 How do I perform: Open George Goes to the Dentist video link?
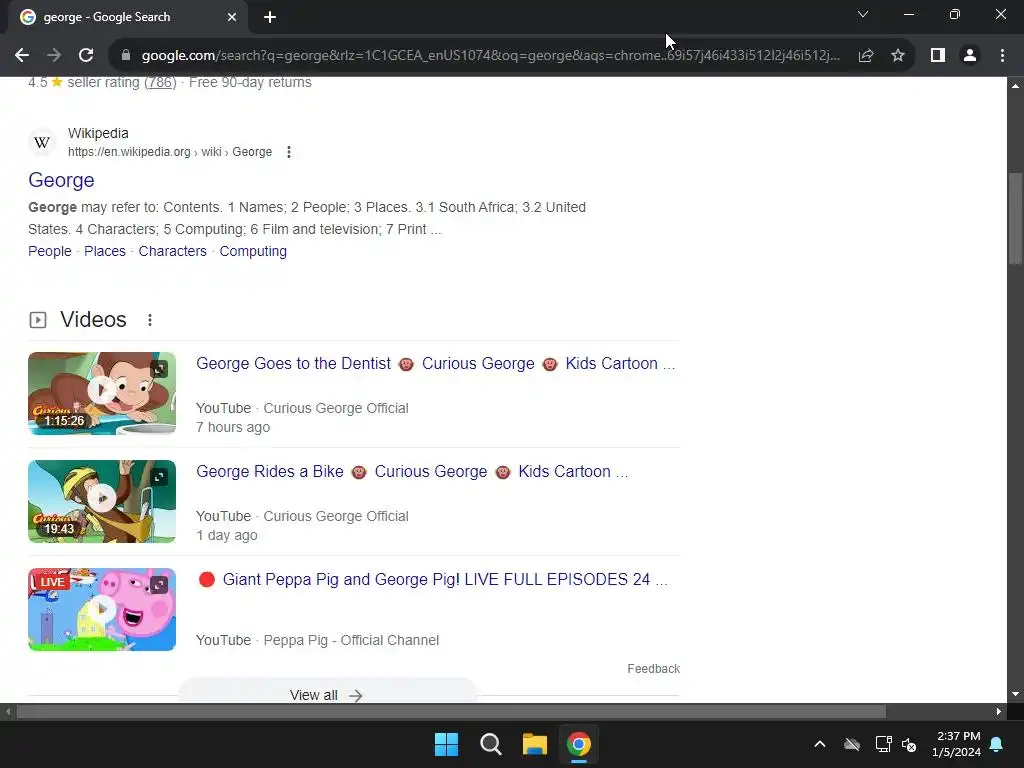(x=436, y=364)
